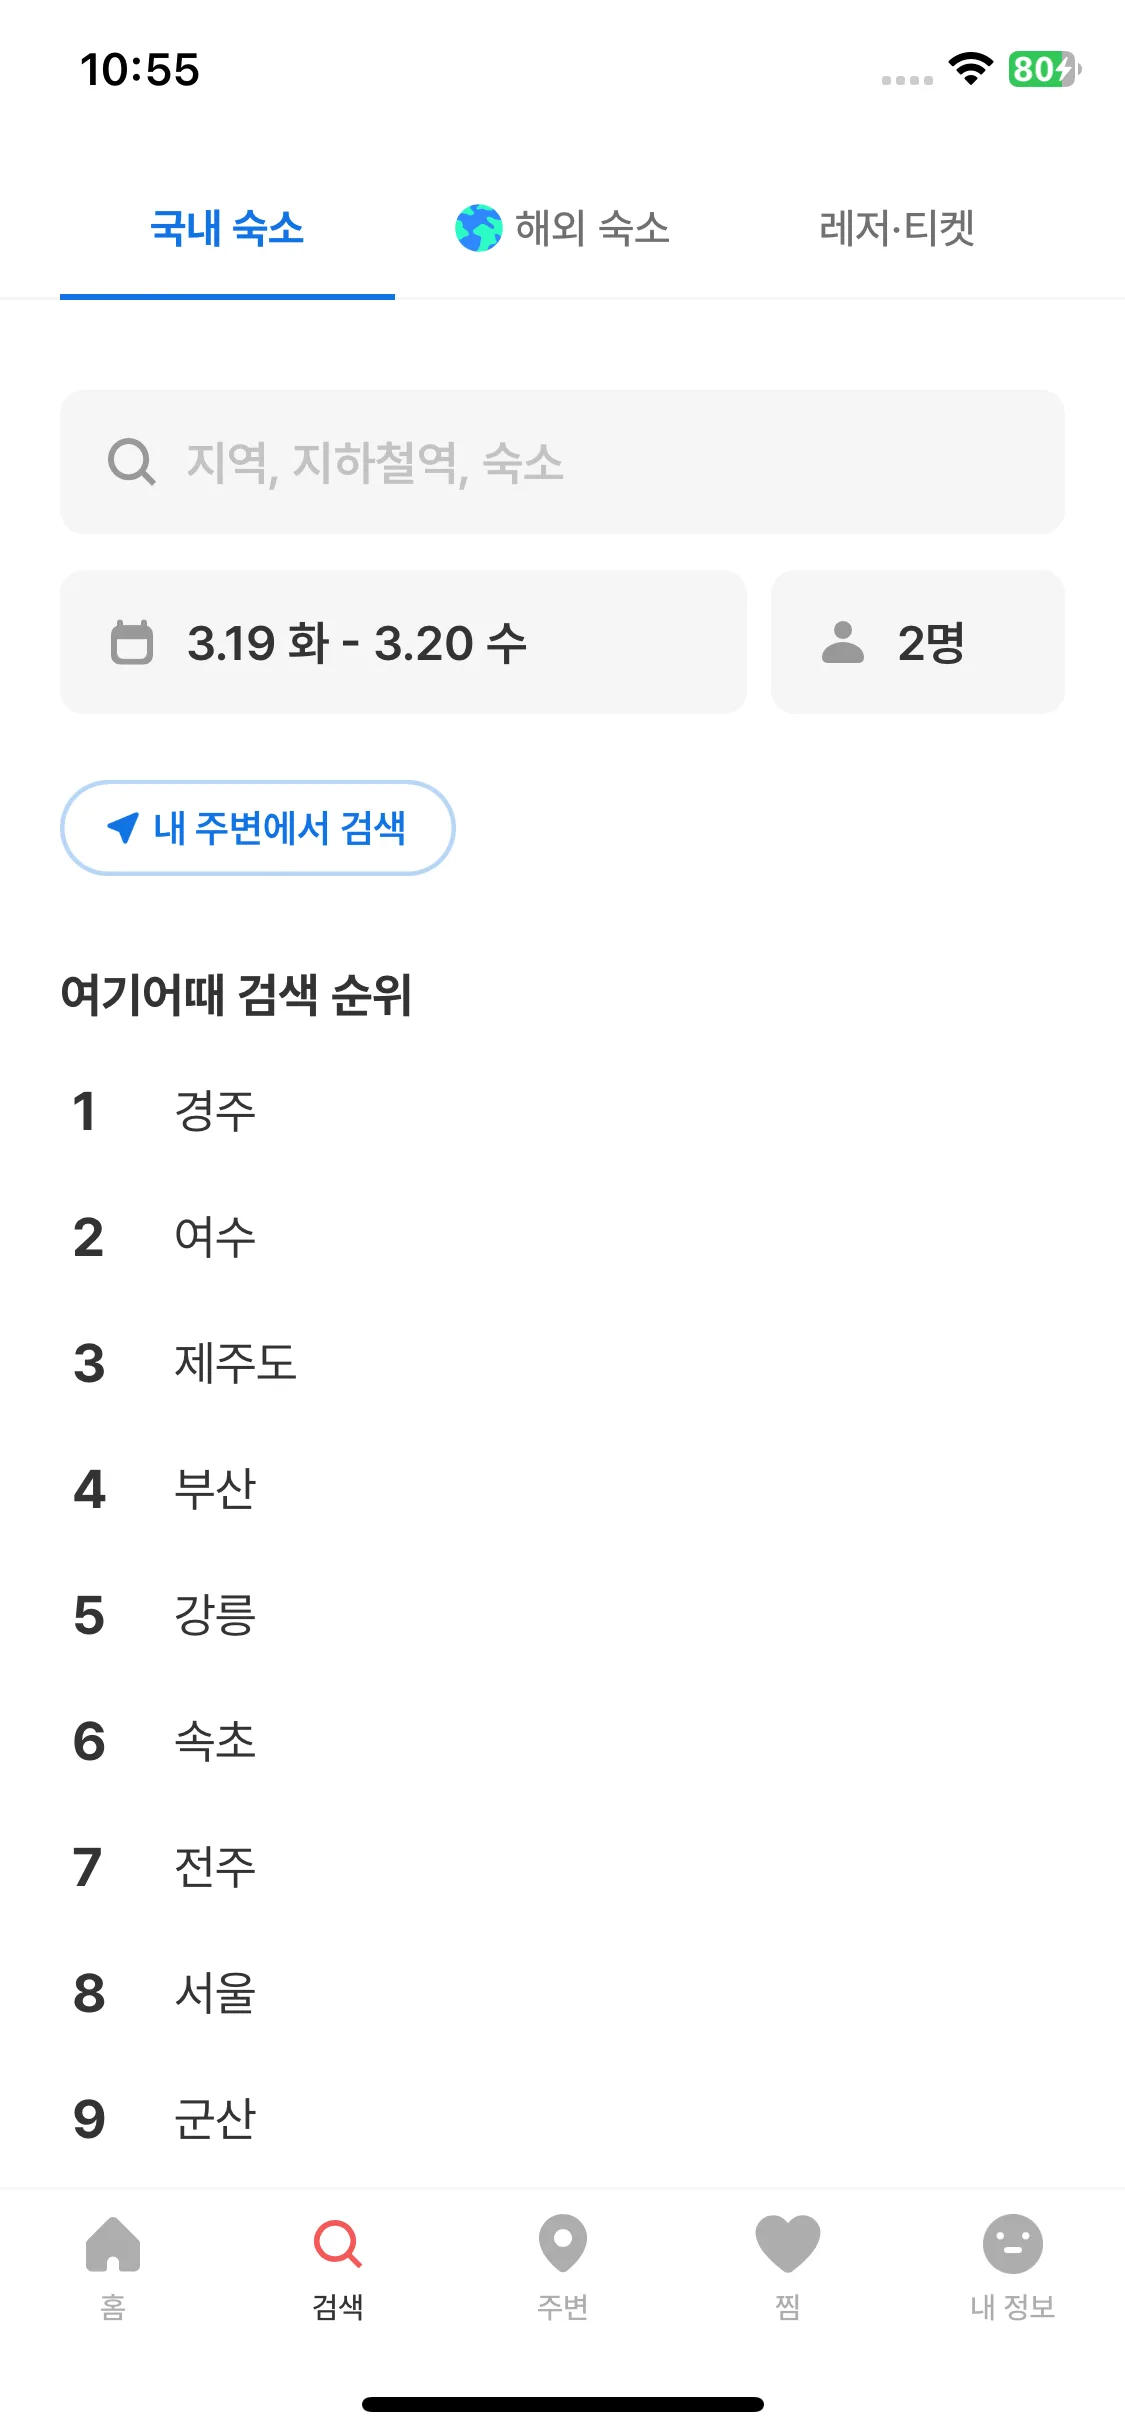Image resolution: width=1125 pixels, height=2436 pixels.
Task: Click the 내 주변에서 검색 button
Action: 258,828
